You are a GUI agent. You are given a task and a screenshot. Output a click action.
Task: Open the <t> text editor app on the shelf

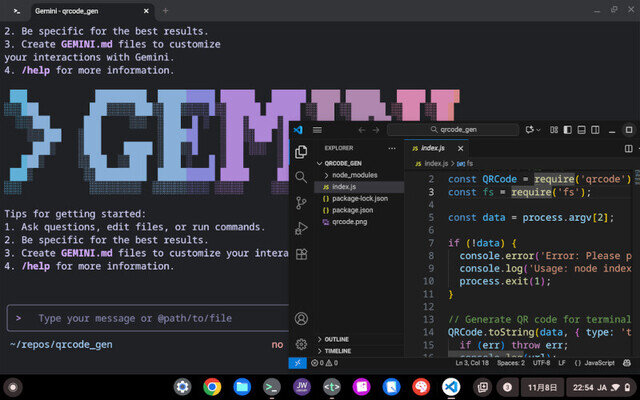tap(331, 387)
